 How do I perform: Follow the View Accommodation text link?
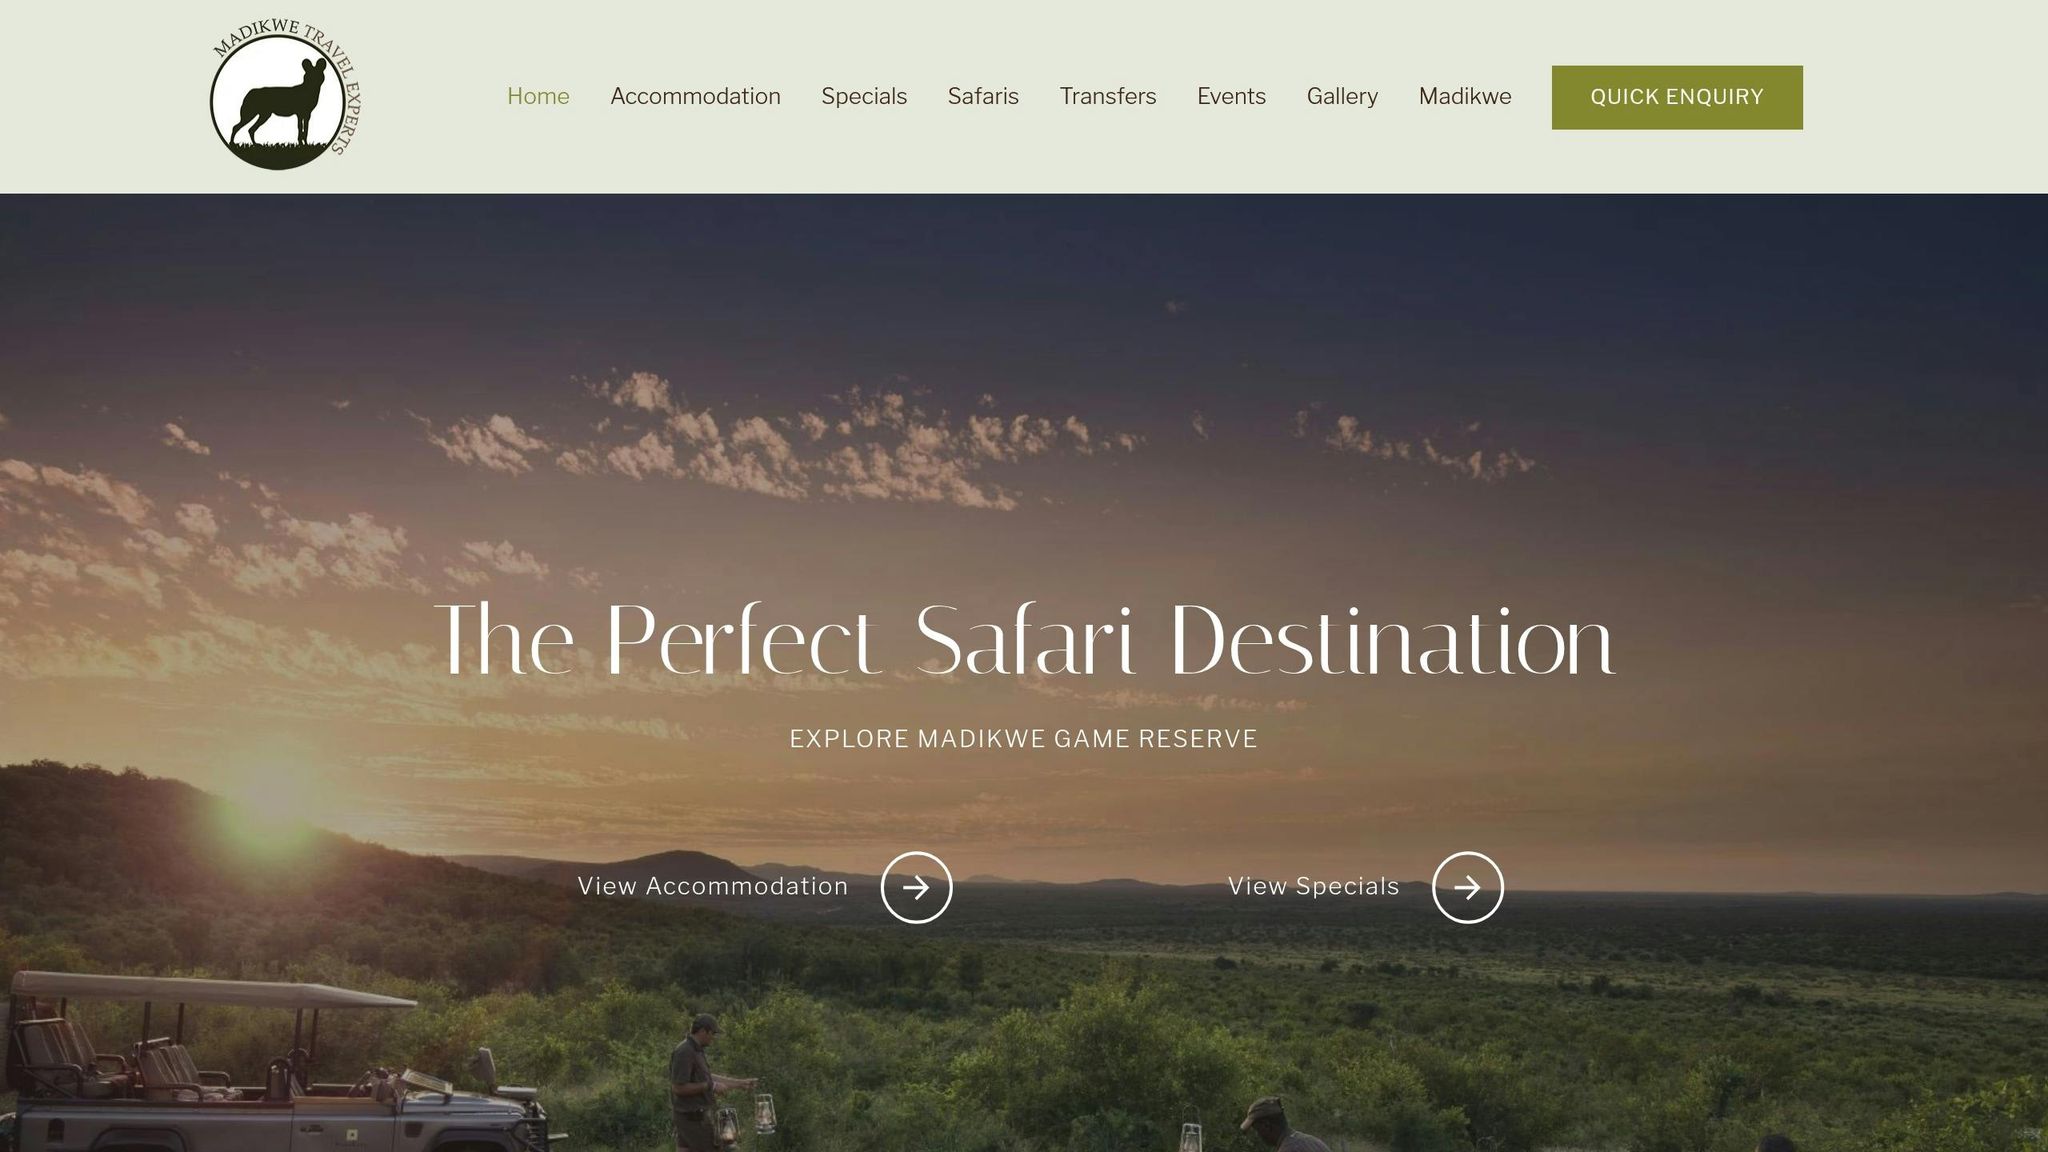point(713,886)
